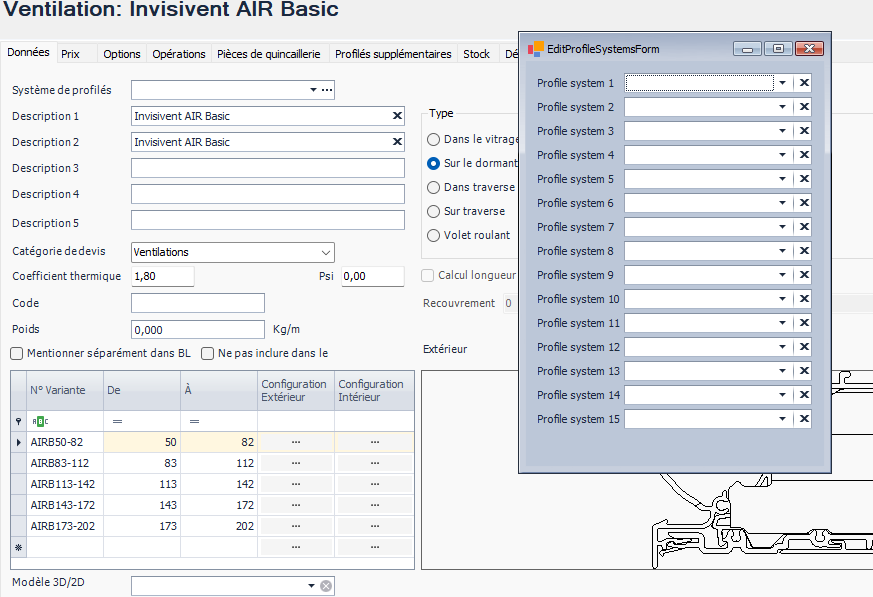The width and height of the screenshot is (873, 597).
Task: Clear the Profile system 10 field
Action: (x=804, y=299)
